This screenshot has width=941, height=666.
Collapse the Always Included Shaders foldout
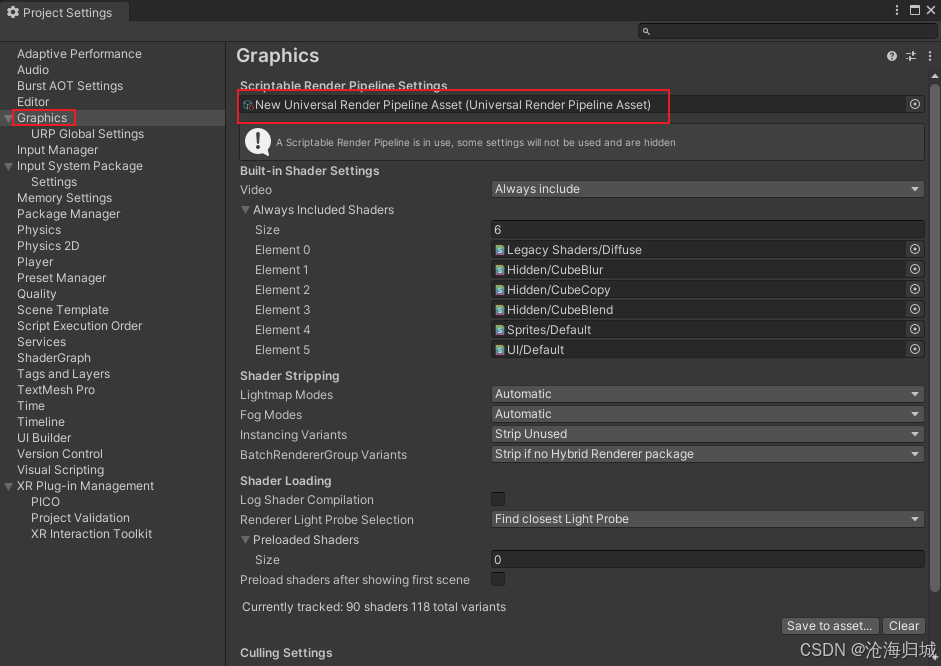click(245, 210)
